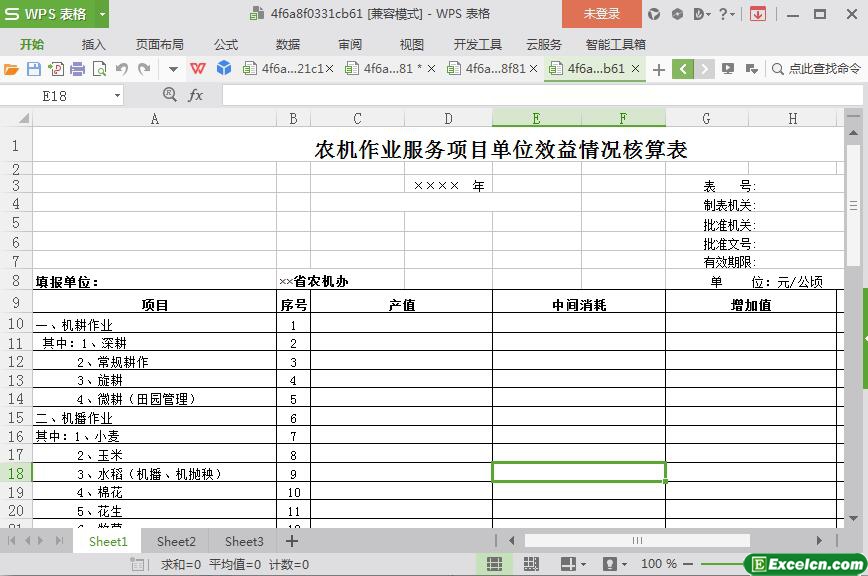The width and height of the screenshot is (868, 576).
Task: Open print preview icon
Action: 100,69
